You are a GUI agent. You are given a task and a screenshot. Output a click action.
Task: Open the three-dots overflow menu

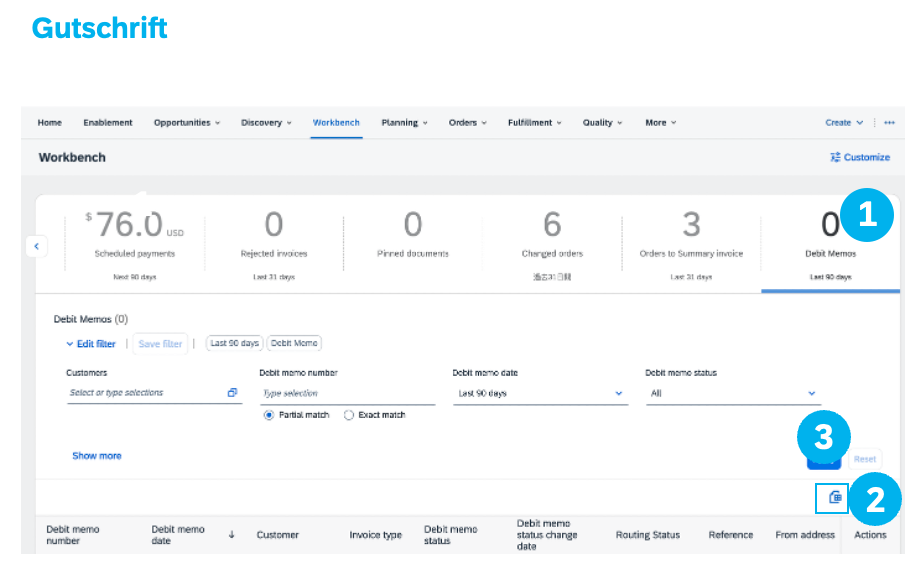[889, 123]
